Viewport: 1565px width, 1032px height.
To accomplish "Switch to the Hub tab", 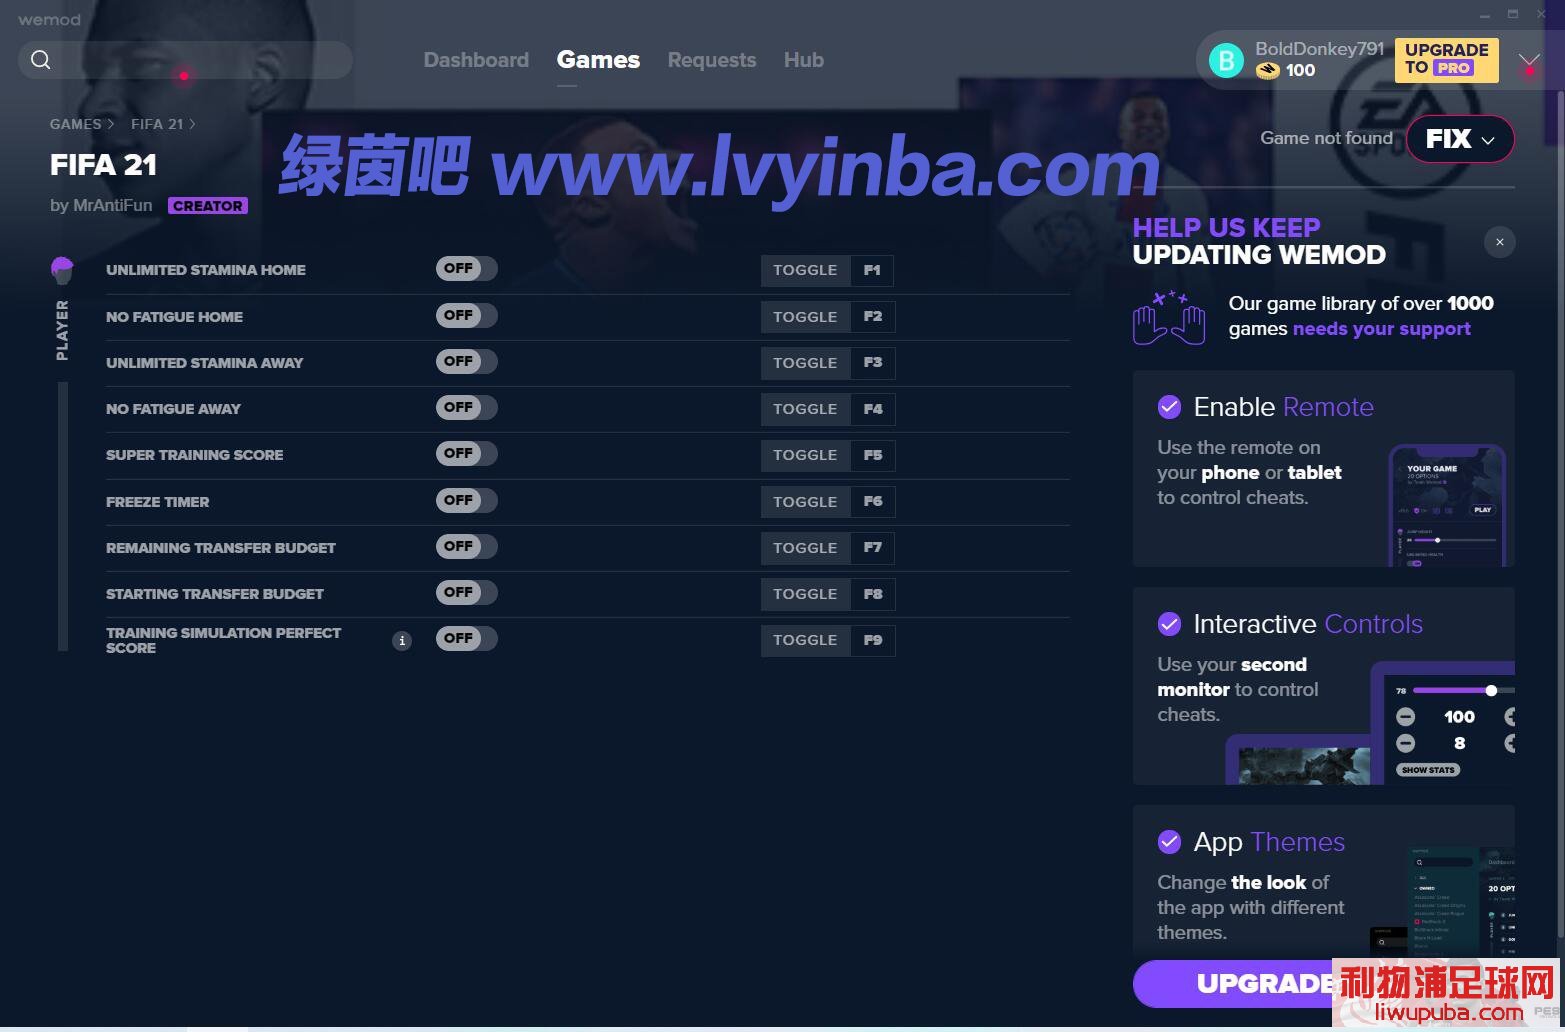I will click(804, 60).
